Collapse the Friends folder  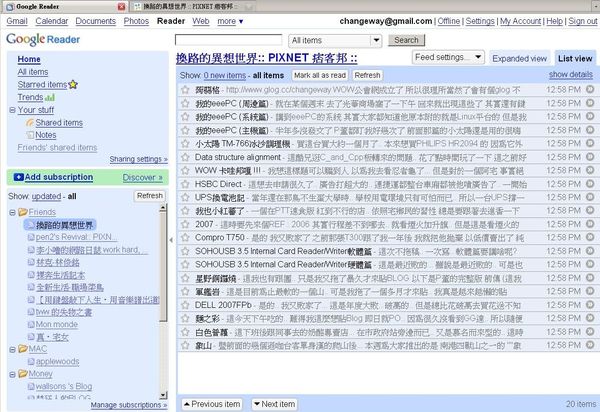(12, 212)
